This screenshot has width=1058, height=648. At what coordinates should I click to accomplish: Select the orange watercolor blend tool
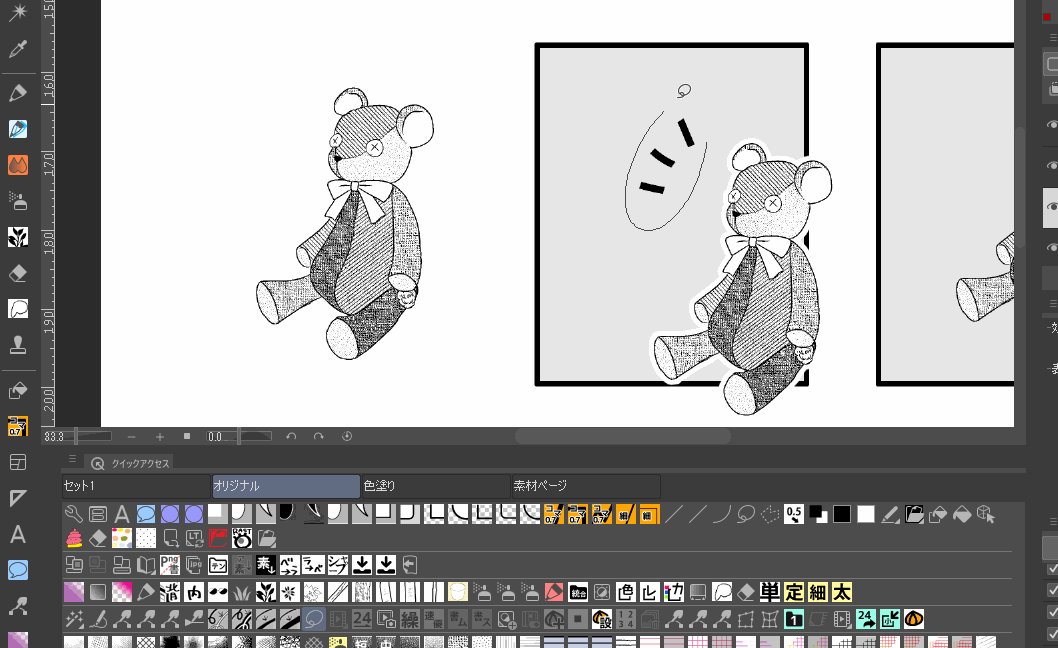tap(18, 165)
